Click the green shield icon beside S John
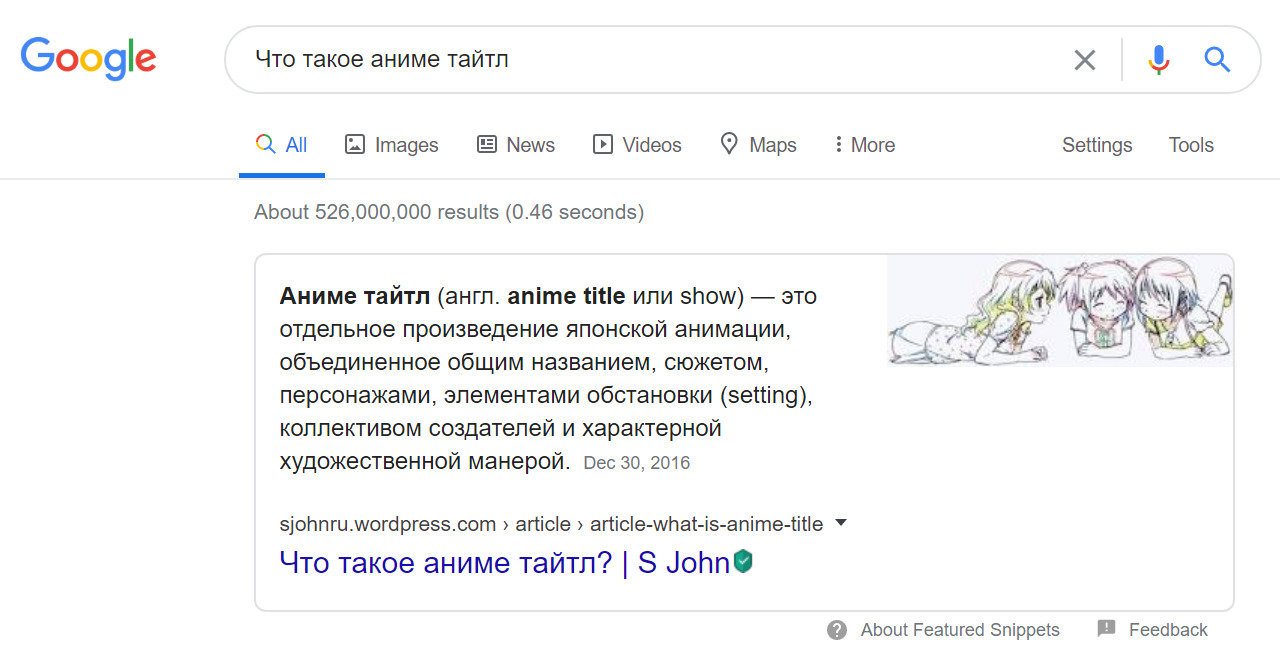This screenshot has height=667, width=1280. [743, 562]
